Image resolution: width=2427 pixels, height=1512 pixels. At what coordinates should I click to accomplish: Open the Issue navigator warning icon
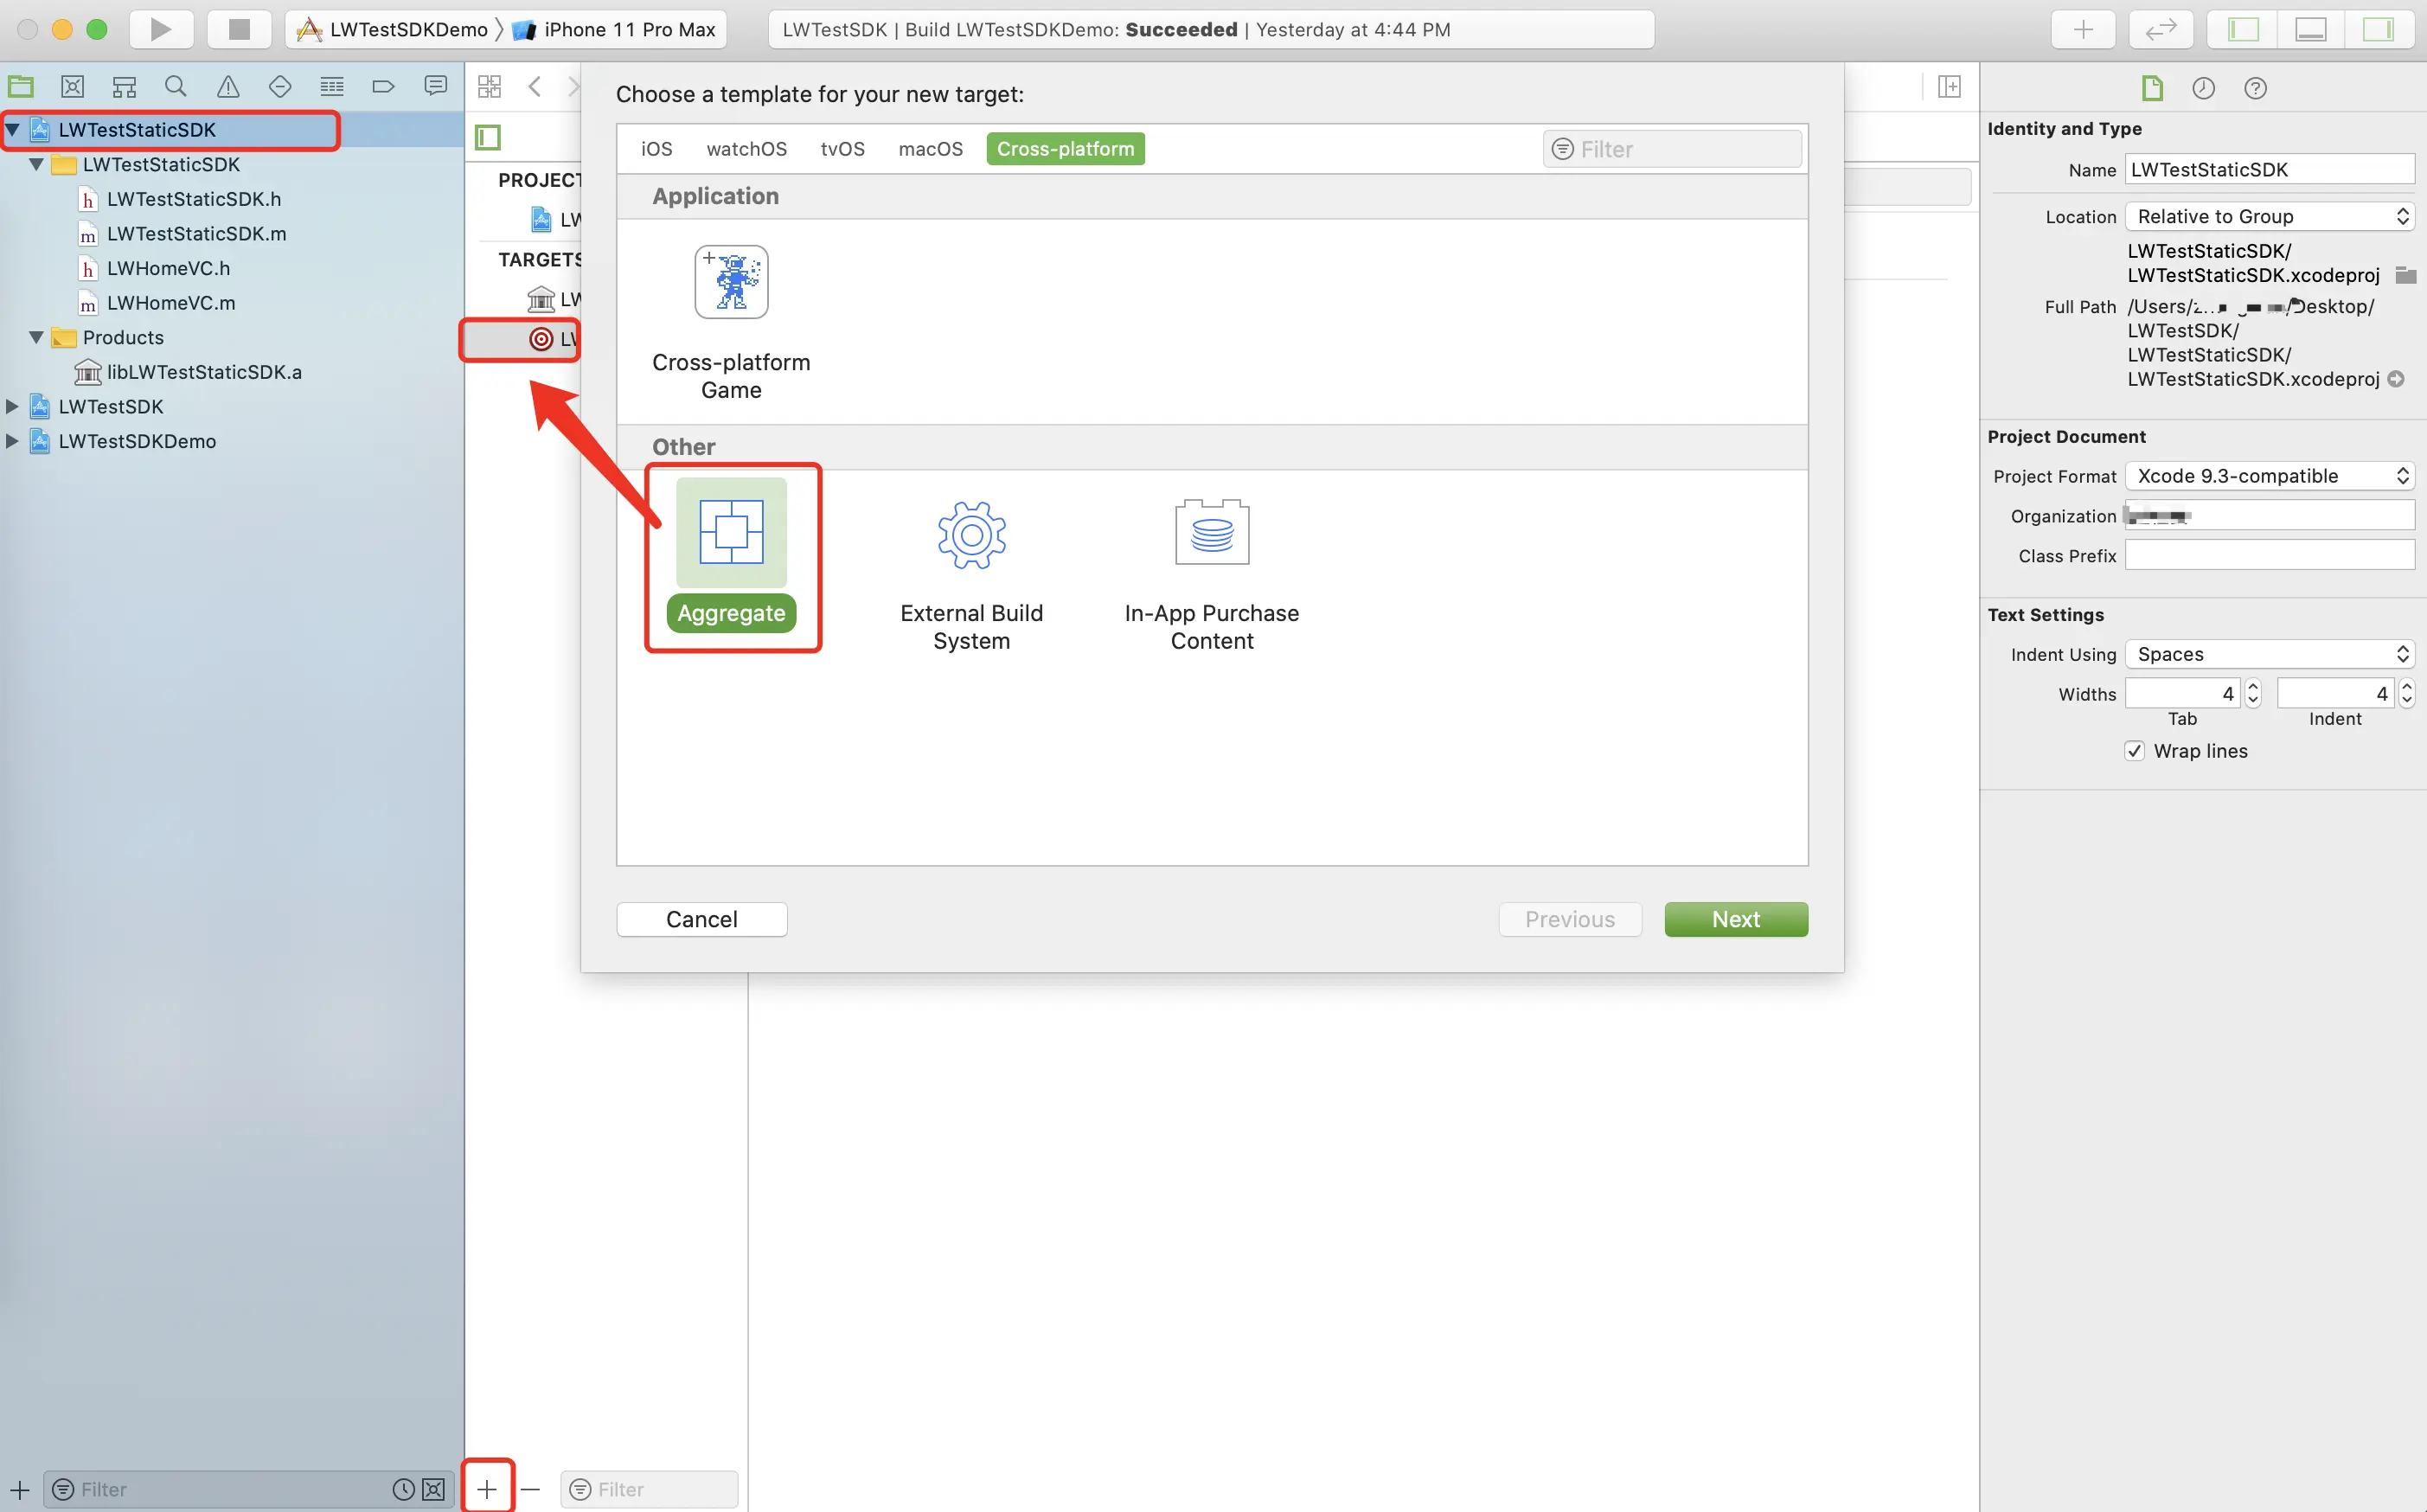pyautogui.click(x=228, y=87)
